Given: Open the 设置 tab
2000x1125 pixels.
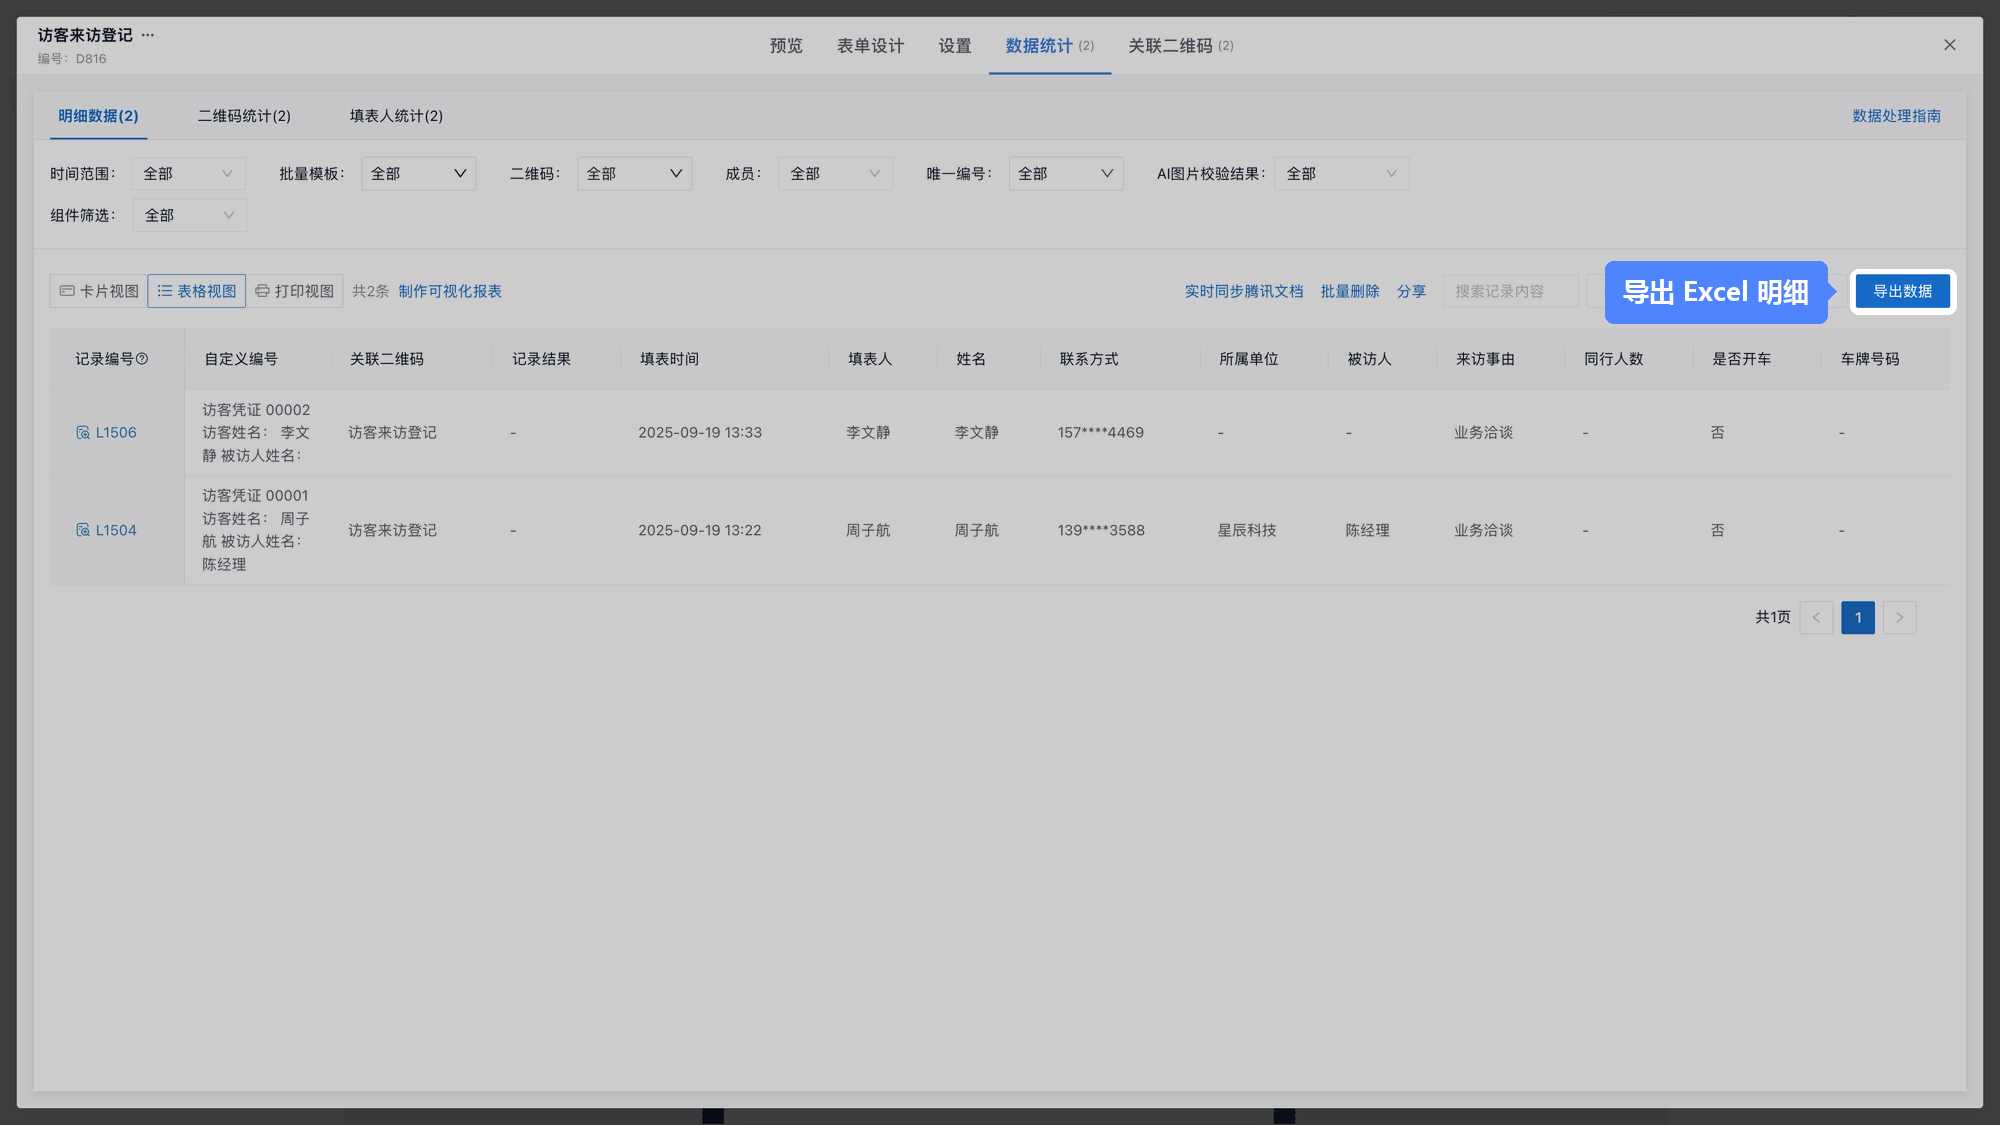Looking at the screenshot, I should pyautogui.click(x=955, y=46).
